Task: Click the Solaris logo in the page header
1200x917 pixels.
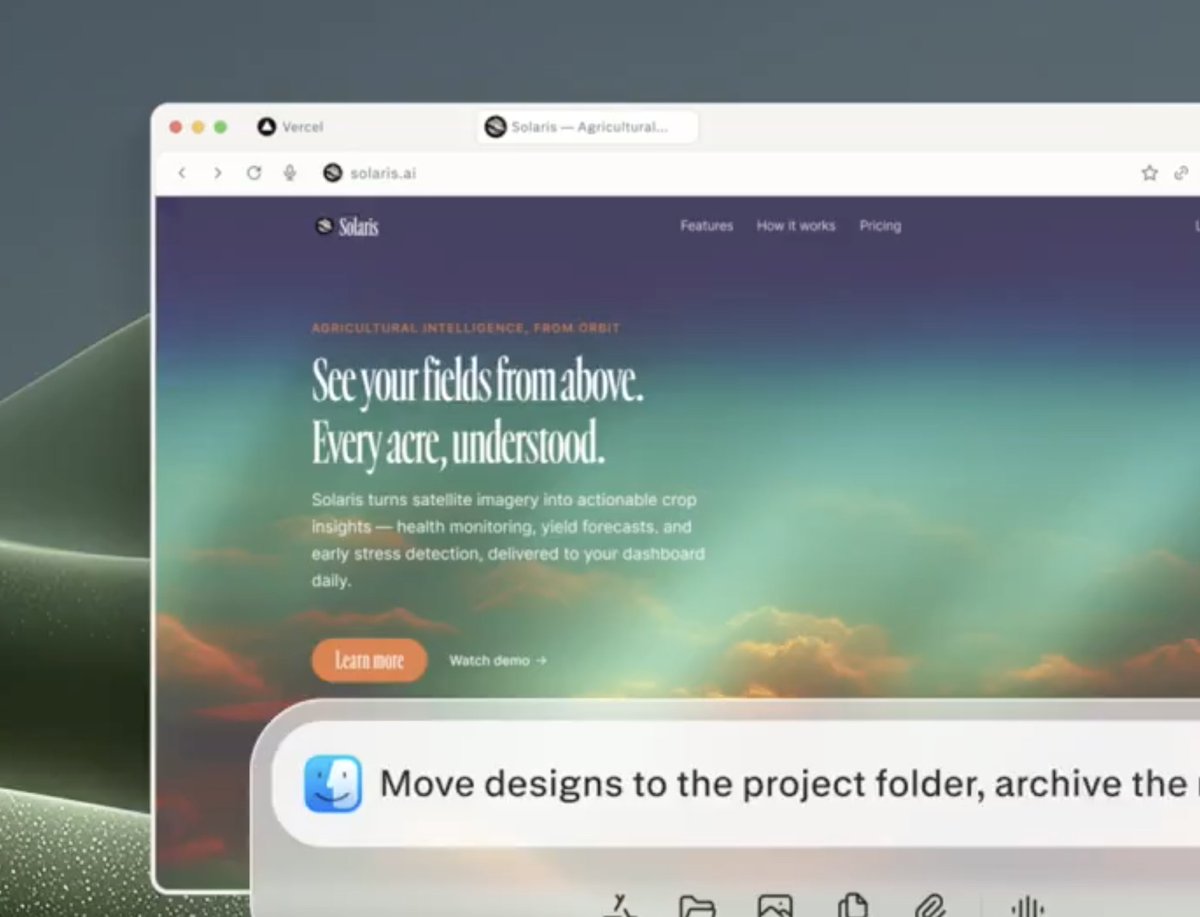Action: (x=347, y=227)
